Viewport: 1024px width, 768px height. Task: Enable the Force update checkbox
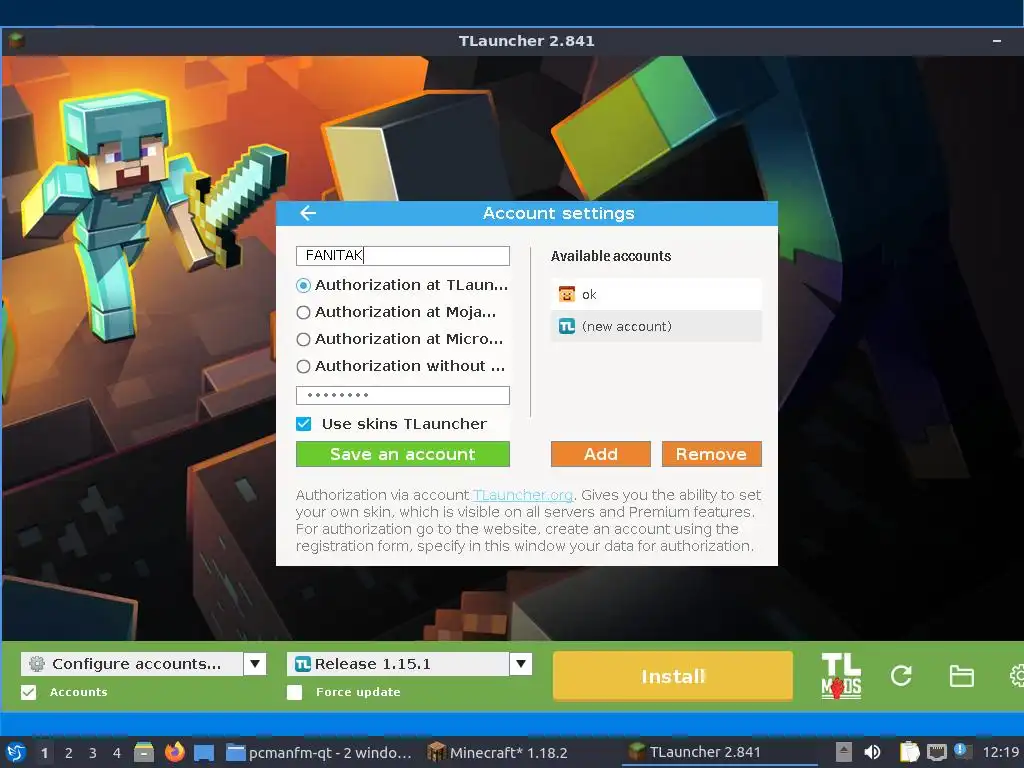pos(295,692)
